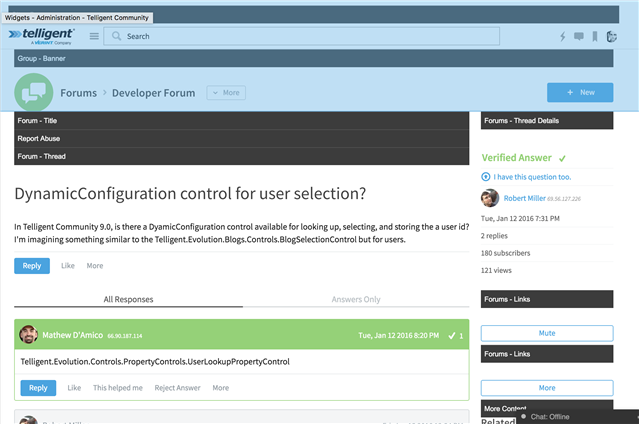
Task: Open the hamburger site menu
Action: click(94, 36)
